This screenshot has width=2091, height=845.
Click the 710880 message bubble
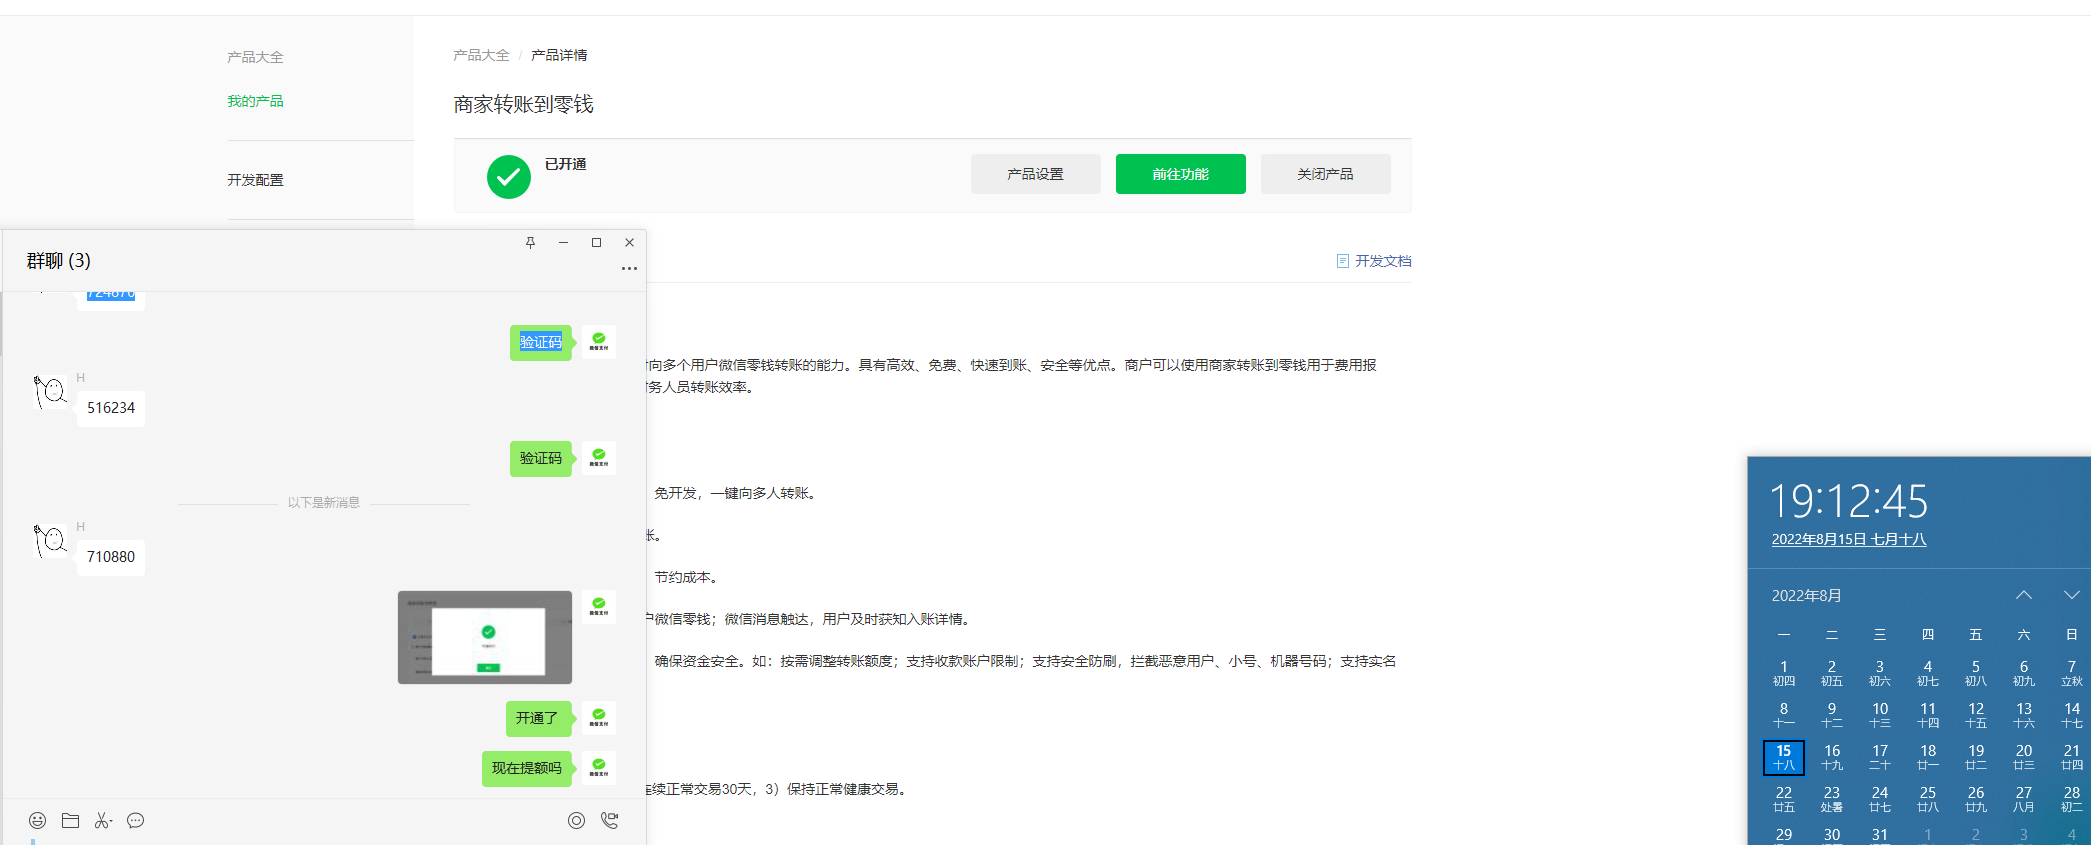click(x=111, y=557)
